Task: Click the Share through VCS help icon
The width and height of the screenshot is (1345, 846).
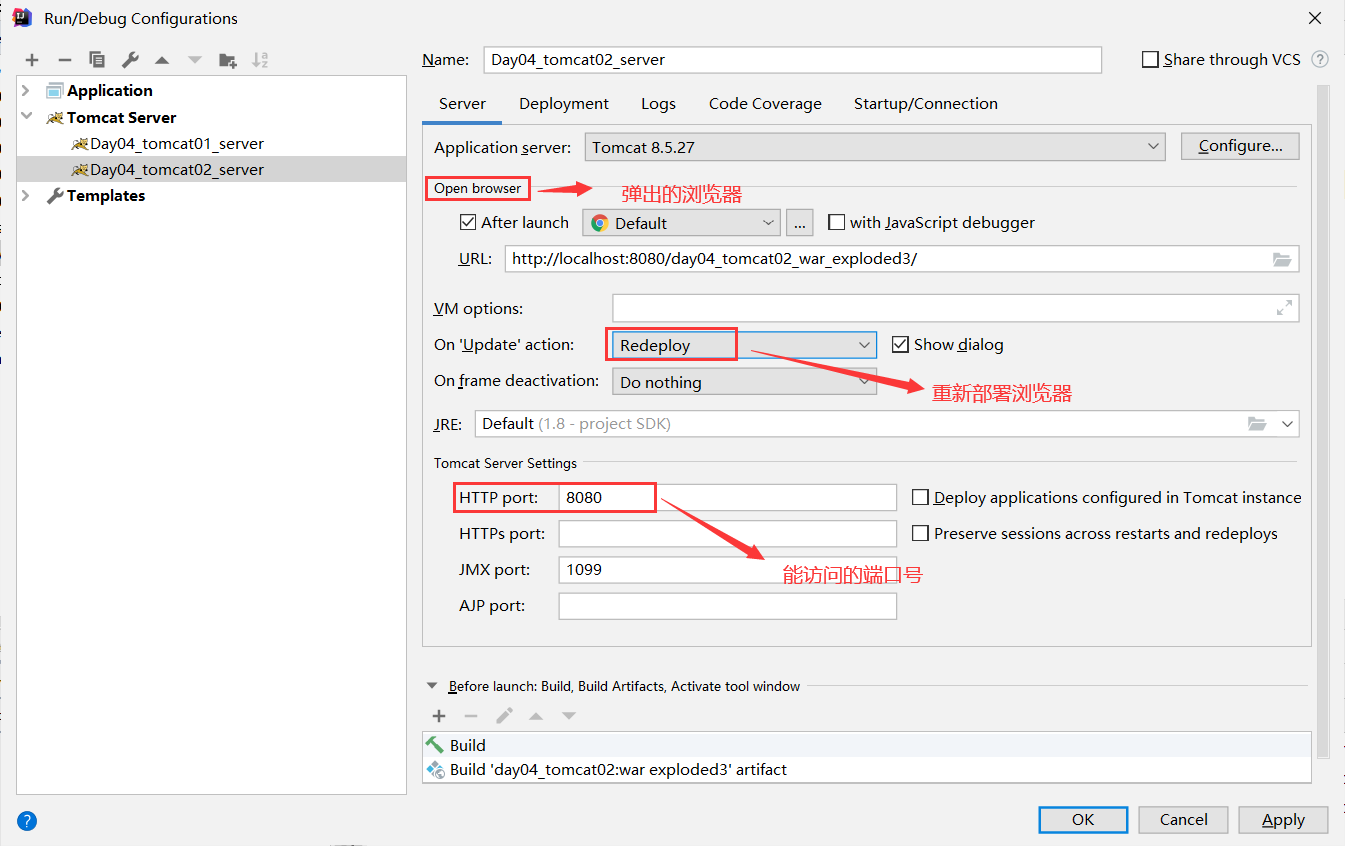Action: (1320, 59)
